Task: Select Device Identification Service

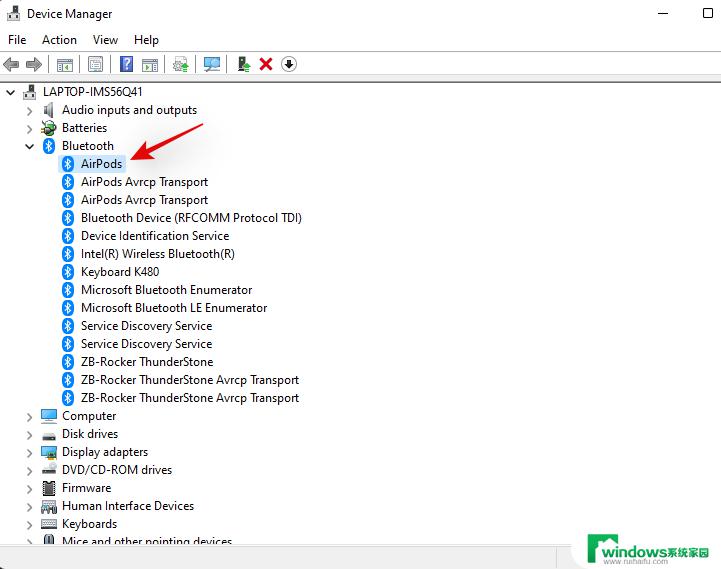Action: [x=155, y=236]
